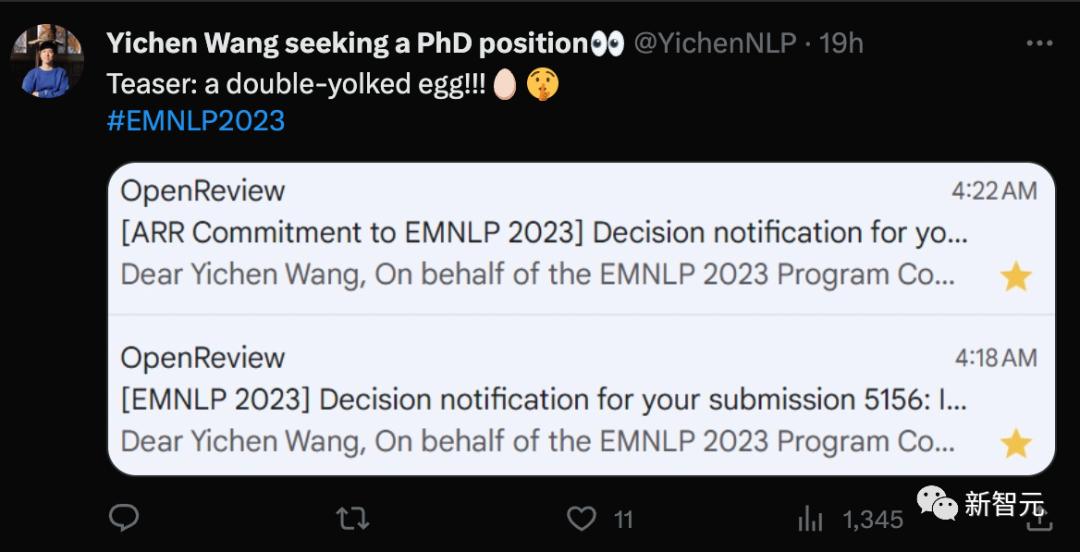This screenshot has height=552, width=1080.
Task: Toggle the star on the submission 5156 email
Action: point(1016,443)
